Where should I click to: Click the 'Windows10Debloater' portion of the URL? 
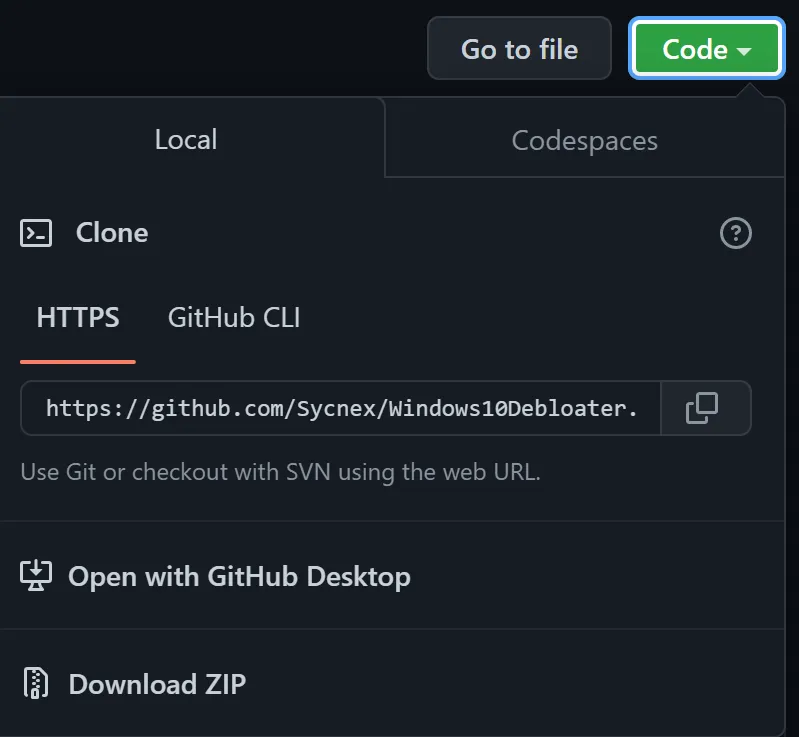pyautogui.click(x=508, y=408)
